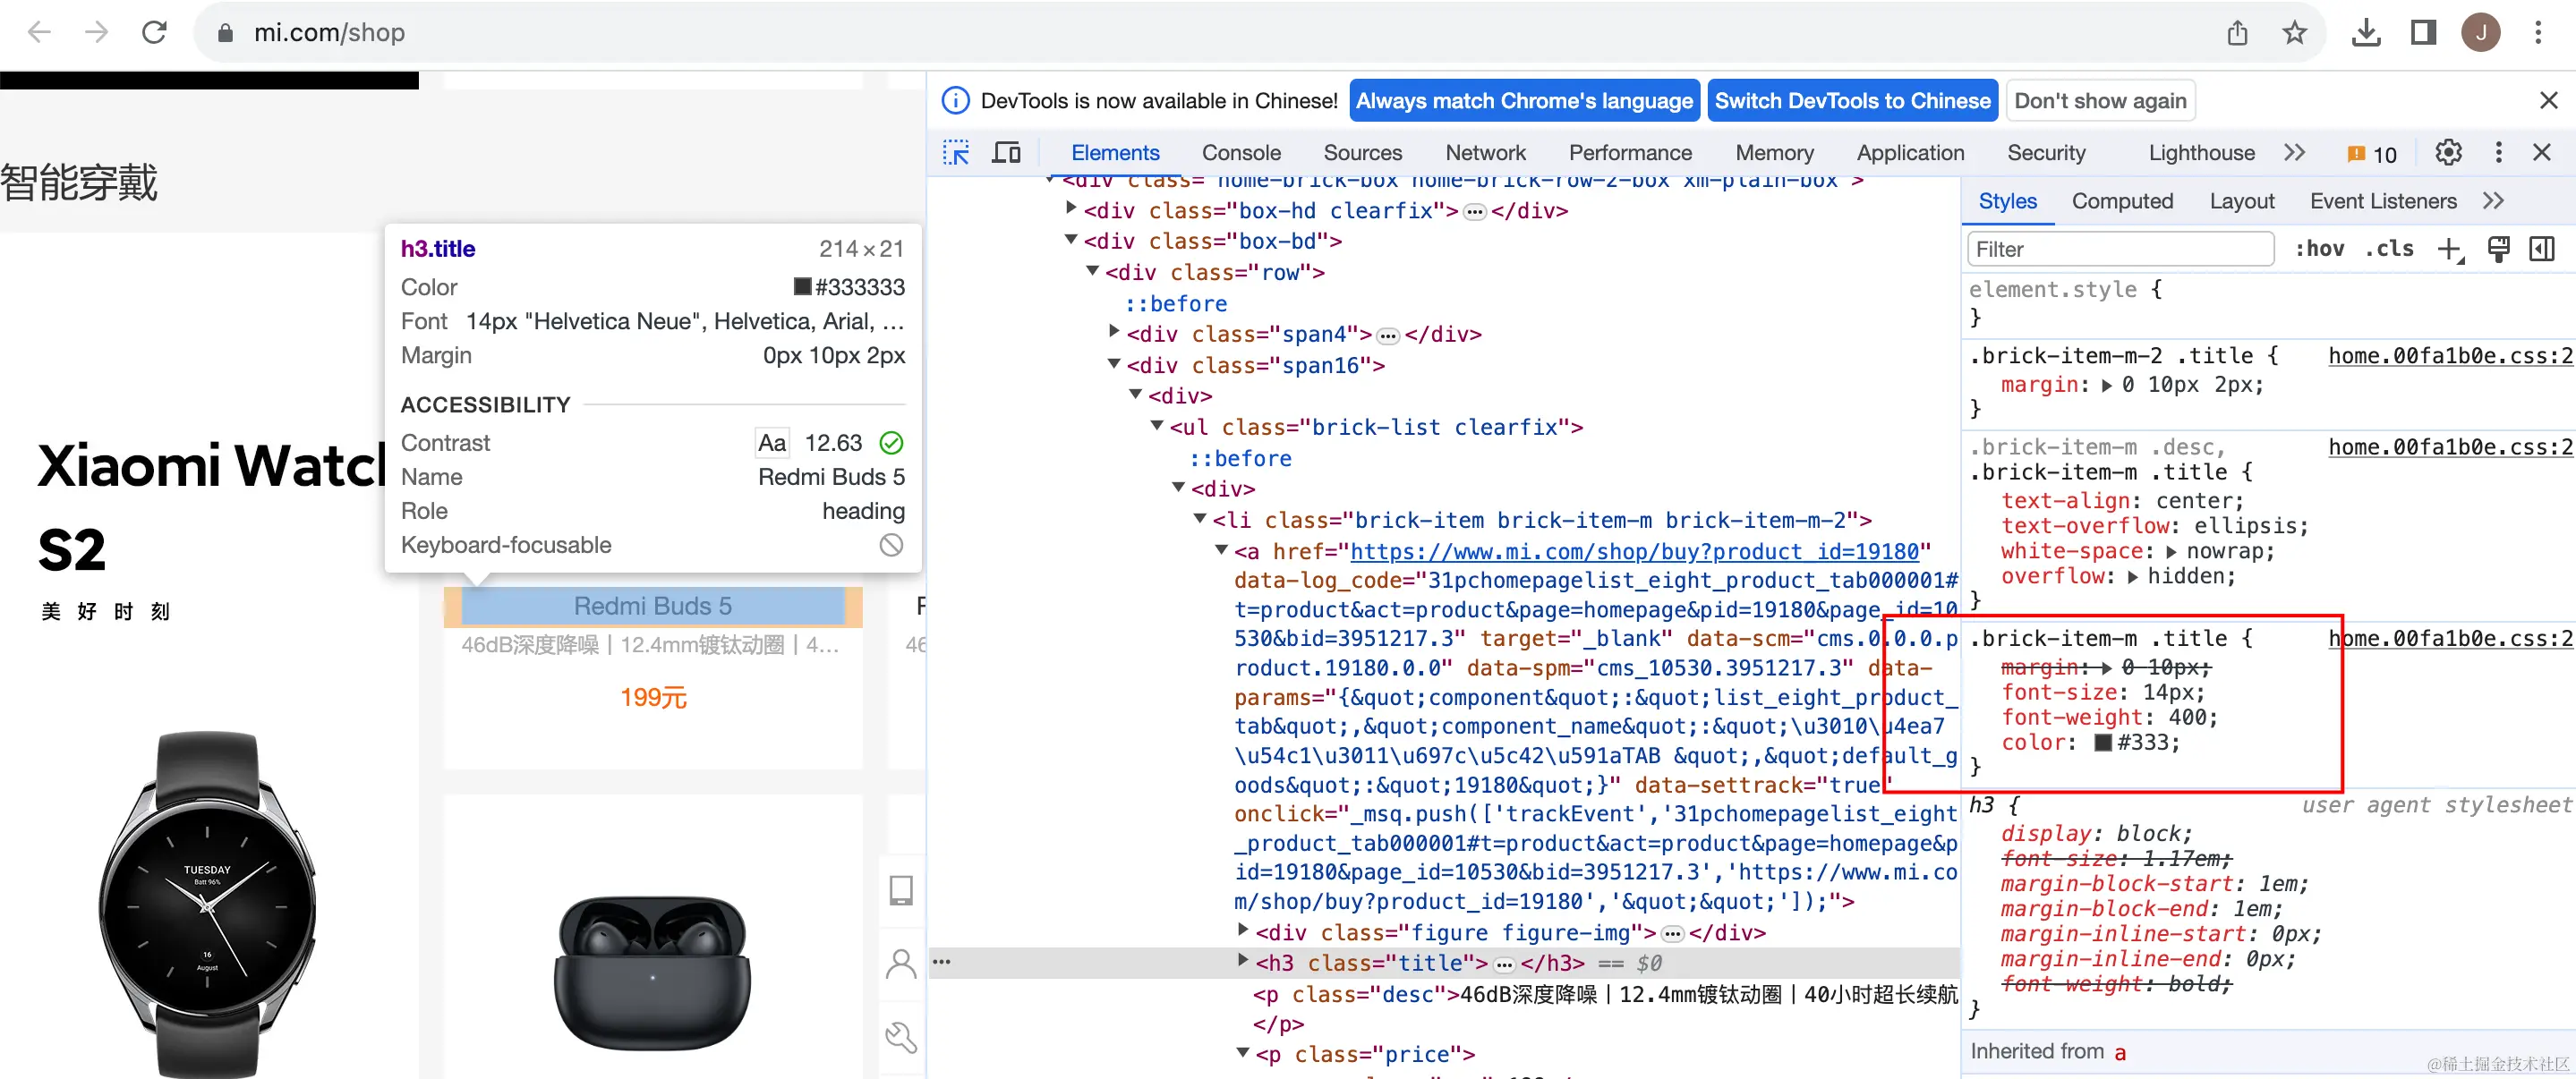Expand the overflow hidden shorthand
Screen dimensions: 2576x1079
coord(2132,577)
